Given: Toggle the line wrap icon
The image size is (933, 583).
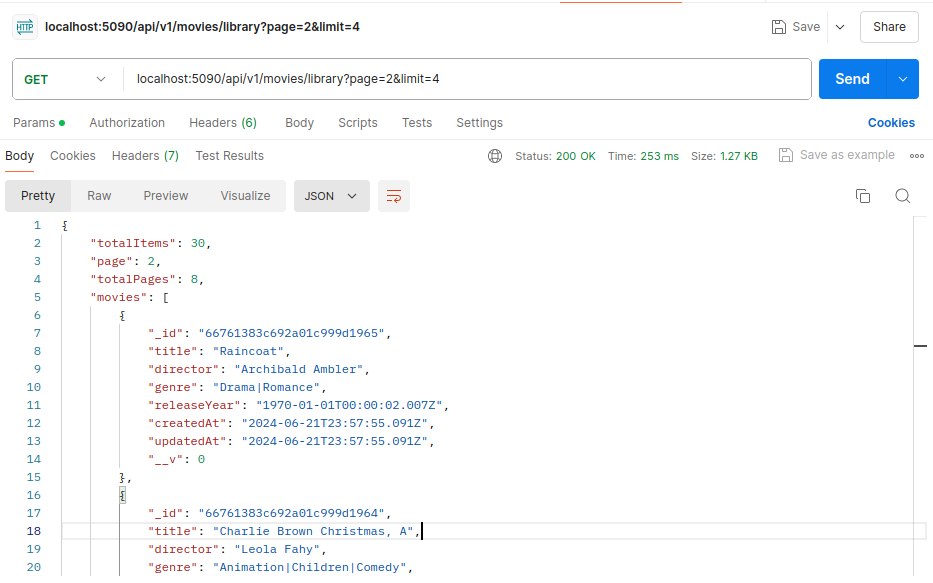Looking at the screenshot, I should 394,196.
